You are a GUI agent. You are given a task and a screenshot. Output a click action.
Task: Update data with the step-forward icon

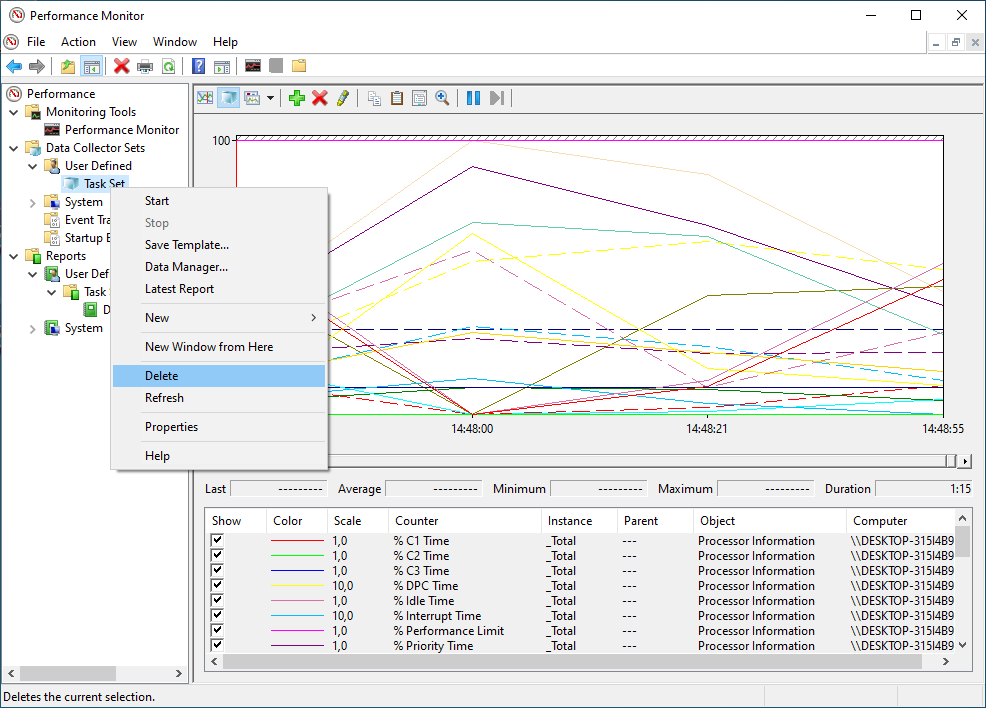pos(496,97)
